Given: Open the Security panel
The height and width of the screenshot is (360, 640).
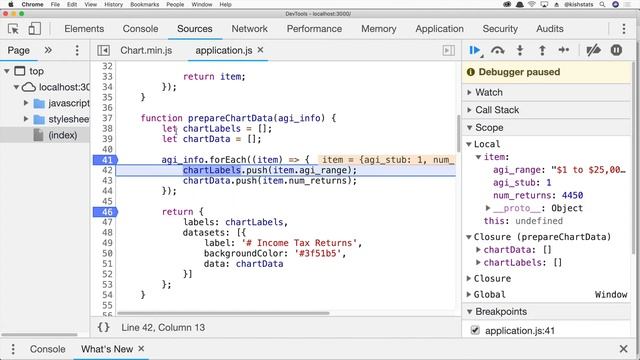Looking at the screenshot, I should coord(500,29).
